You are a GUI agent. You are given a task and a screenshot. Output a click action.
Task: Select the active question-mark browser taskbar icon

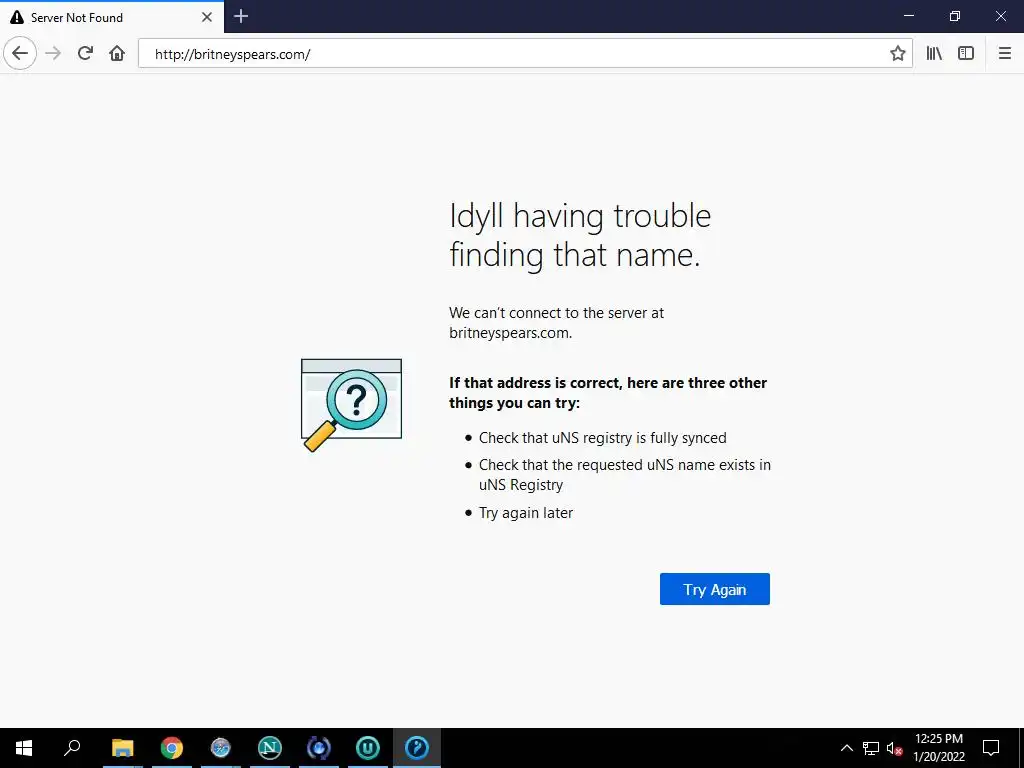(417, 748)
